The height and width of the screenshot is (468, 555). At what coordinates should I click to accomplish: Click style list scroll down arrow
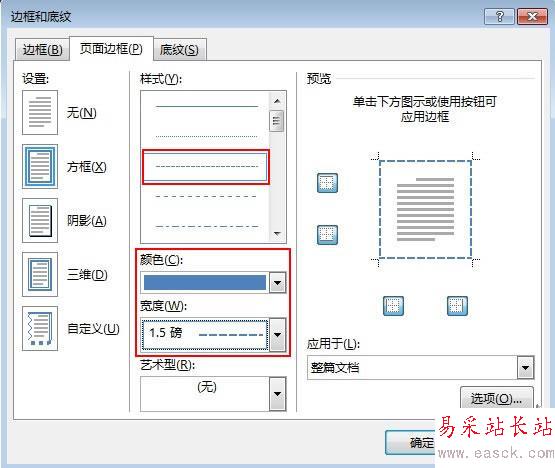tap(277, 234)
